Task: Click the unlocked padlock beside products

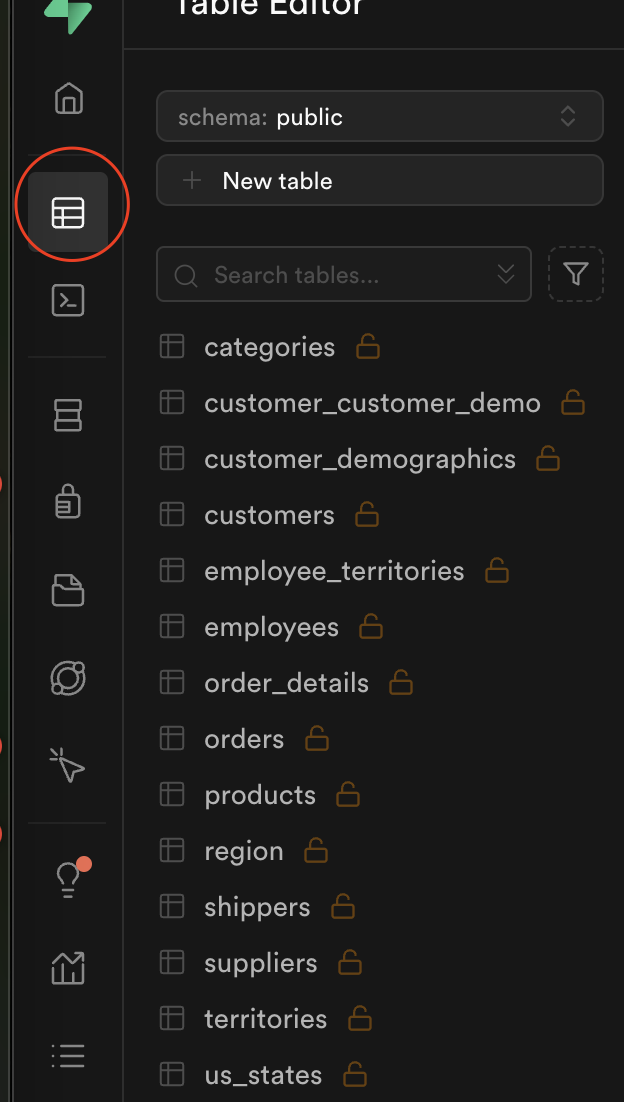Action: click(x=348, y=795)
